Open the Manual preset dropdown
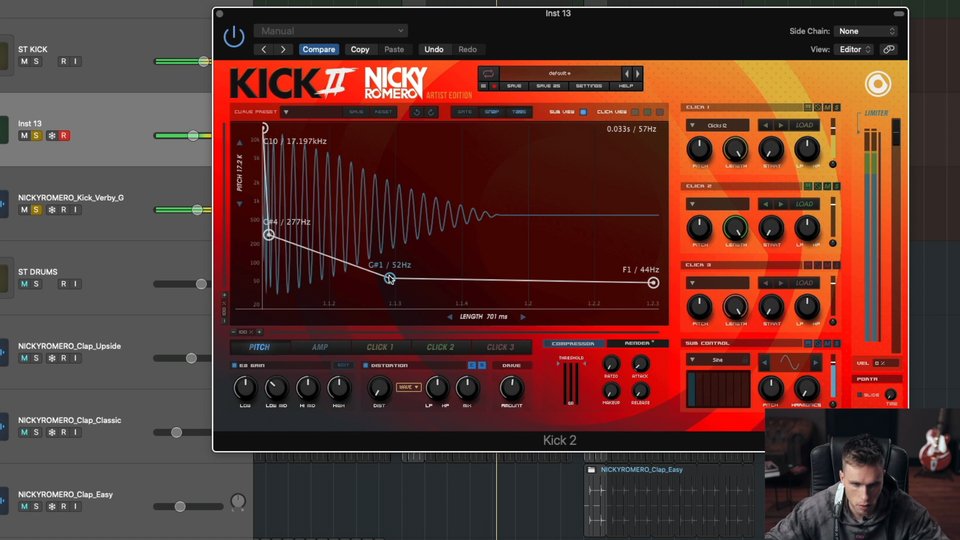This screenshot has height=540, width=960. tap(331, 31)
